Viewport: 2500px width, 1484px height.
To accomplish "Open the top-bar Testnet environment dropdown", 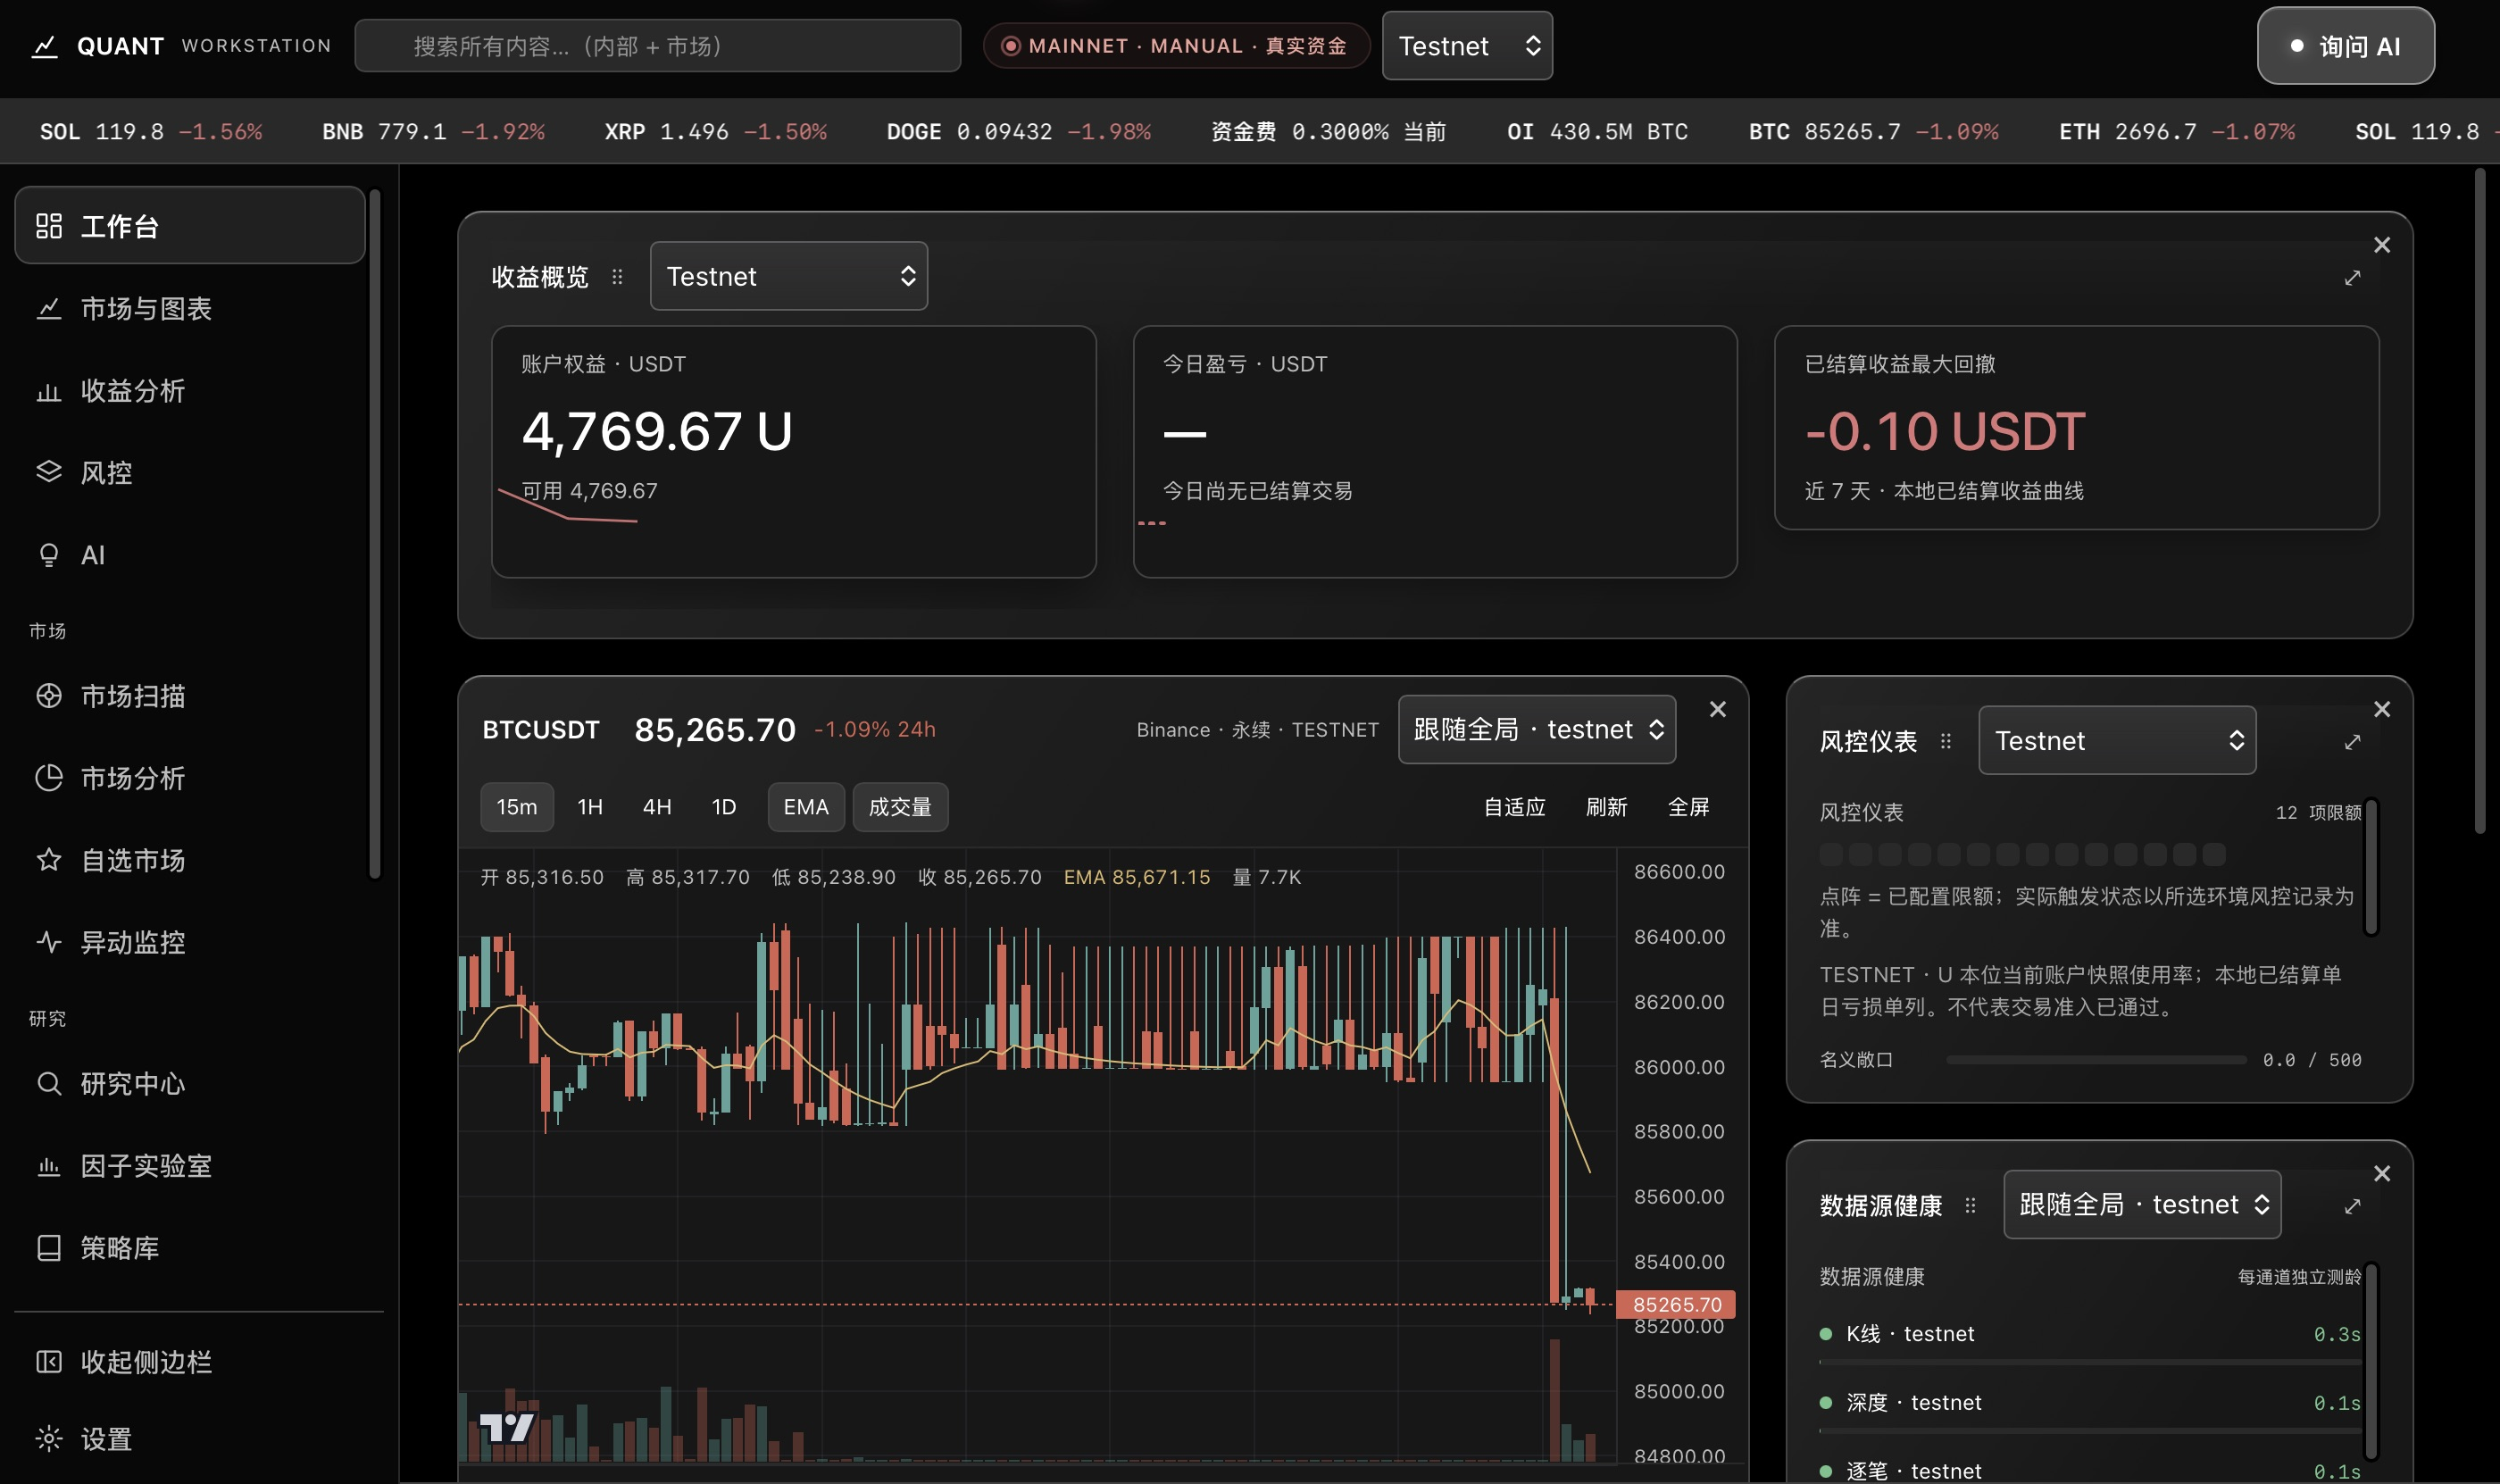I will coord(1467,46).
